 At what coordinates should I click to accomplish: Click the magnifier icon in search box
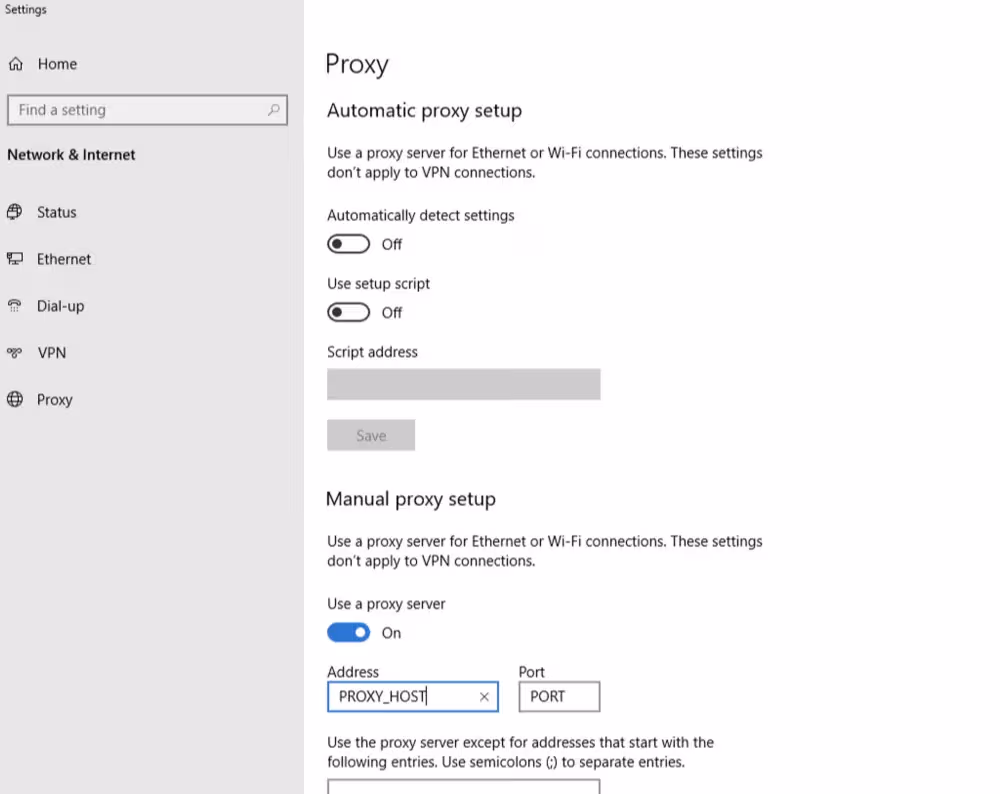click(x=273, y=110)
